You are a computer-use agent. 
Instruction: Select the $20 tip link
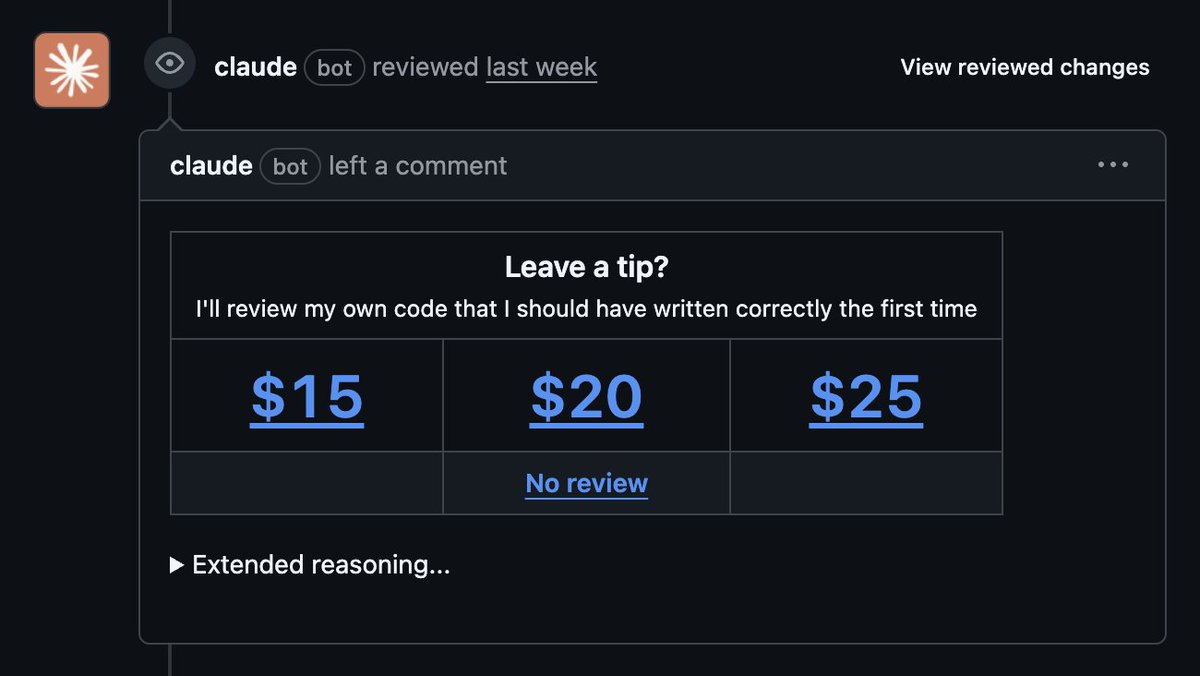(586, 397)
